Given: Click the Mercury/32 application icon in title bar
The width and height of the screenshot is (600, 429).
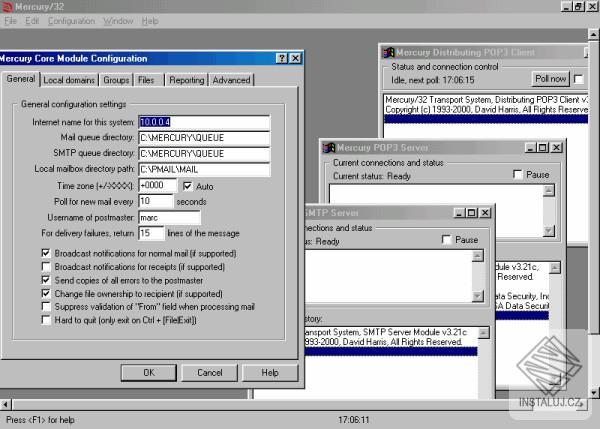Looking at the screenshot, I should pos(7,6).
